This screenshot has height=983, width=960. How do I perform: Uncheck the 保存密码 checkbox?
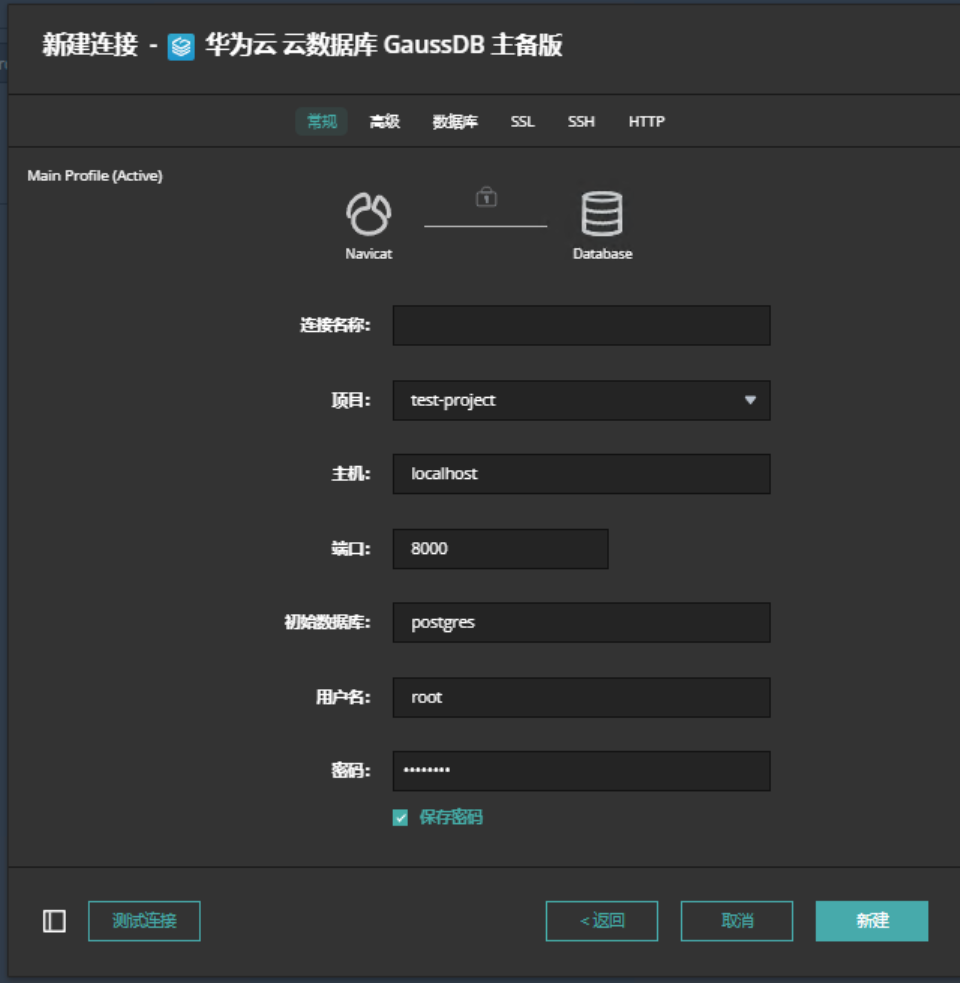pos(401,818)
